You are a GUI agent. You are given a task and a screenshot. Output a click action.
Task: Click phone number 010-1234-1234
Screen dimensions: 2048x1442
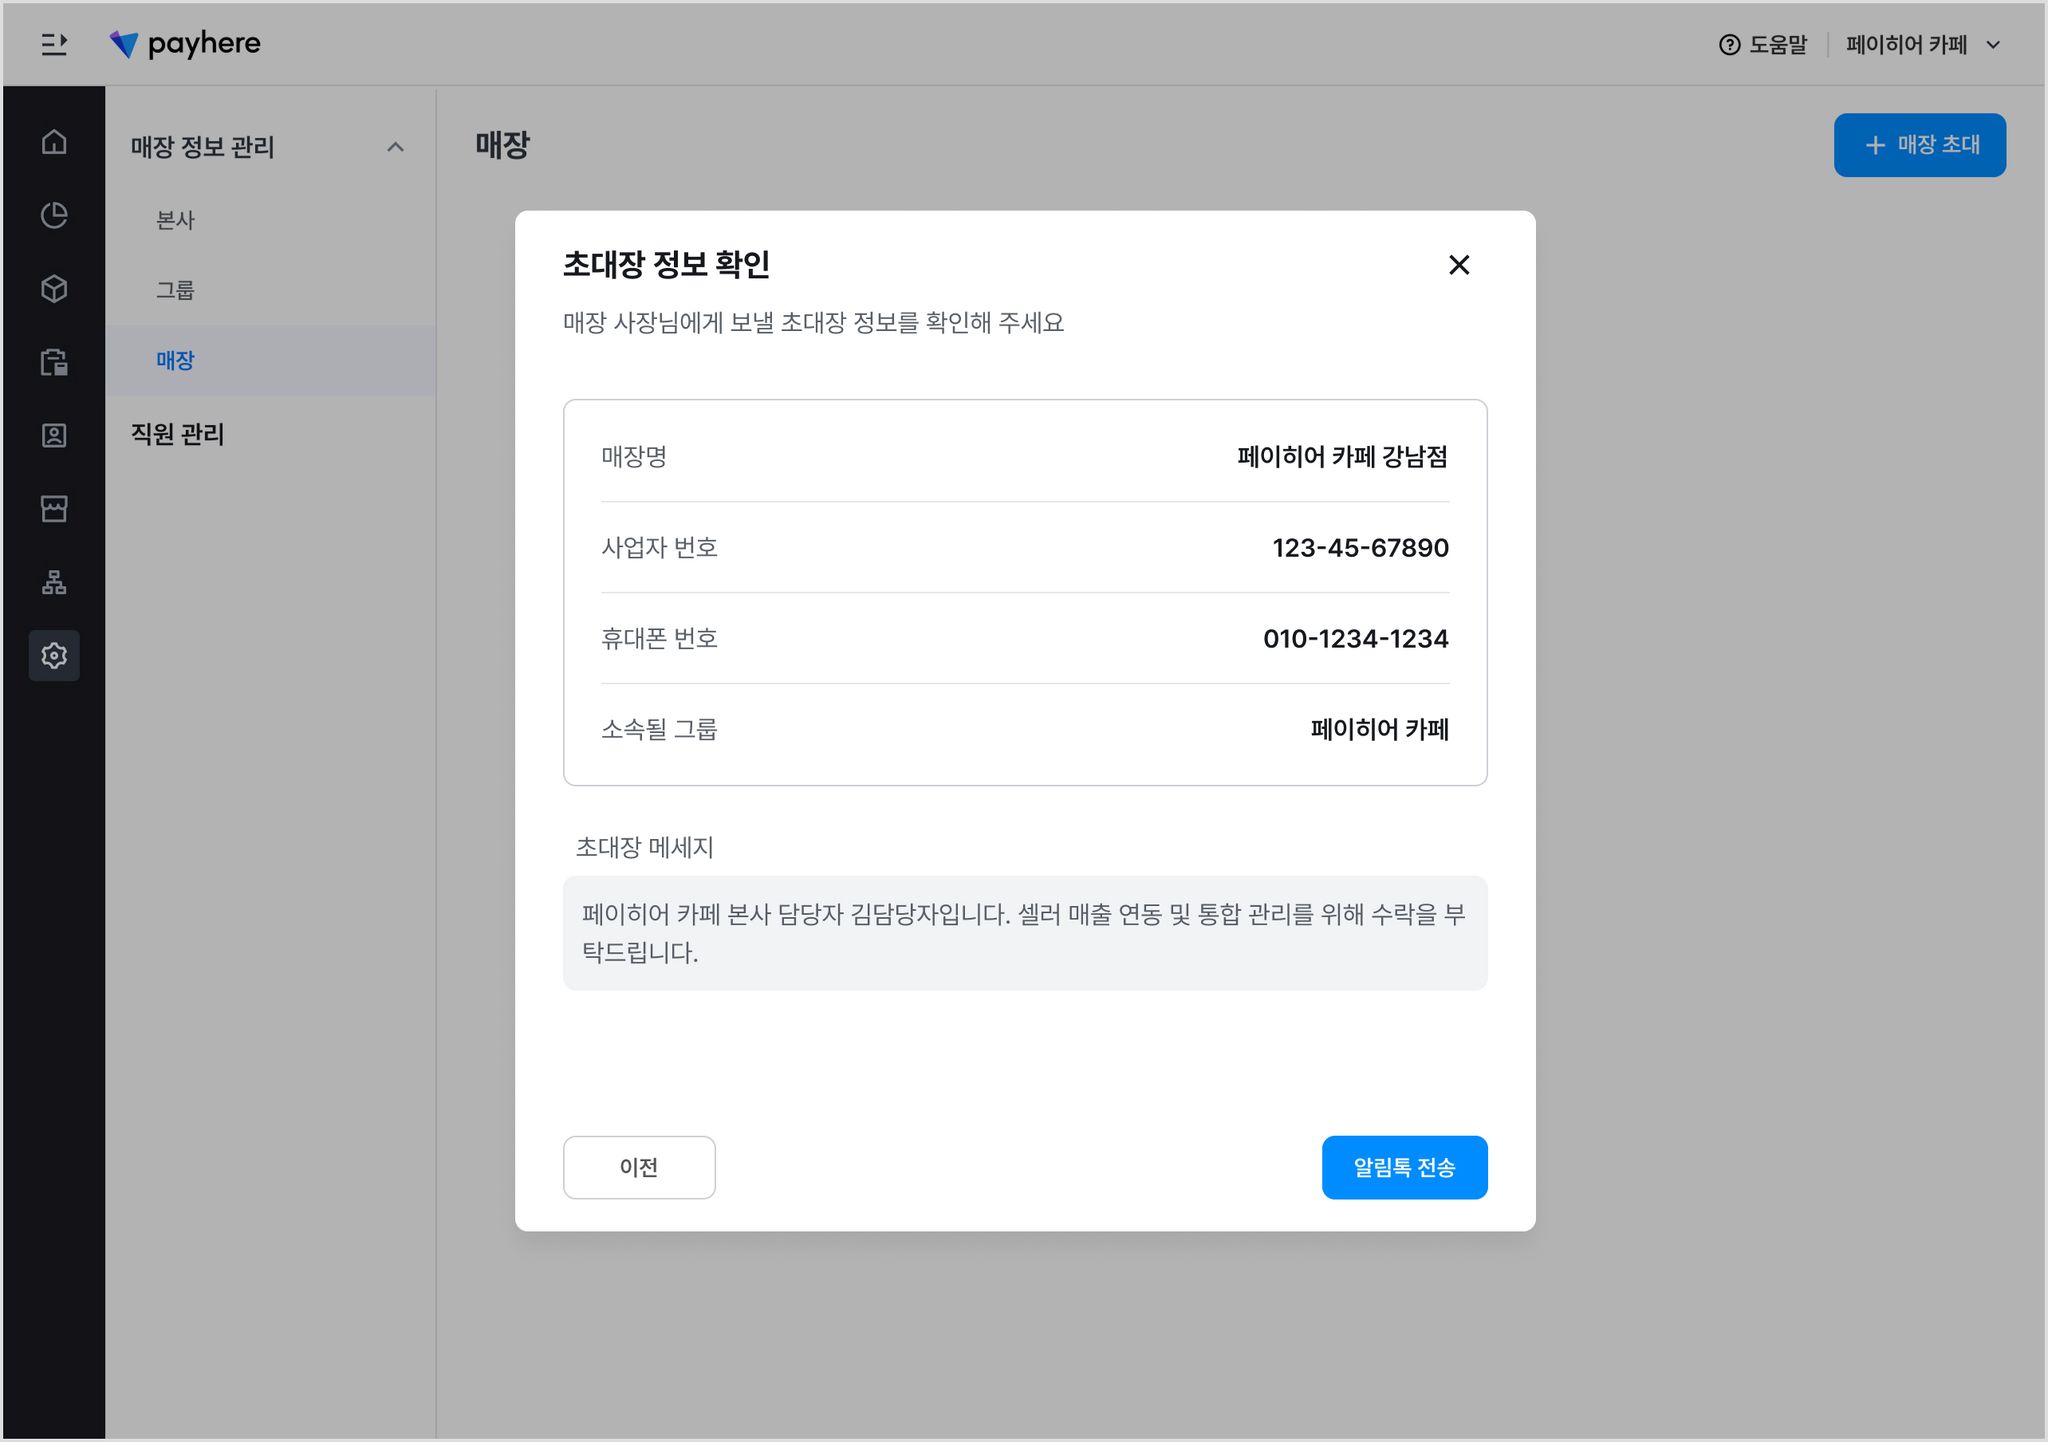(1355, 639)
